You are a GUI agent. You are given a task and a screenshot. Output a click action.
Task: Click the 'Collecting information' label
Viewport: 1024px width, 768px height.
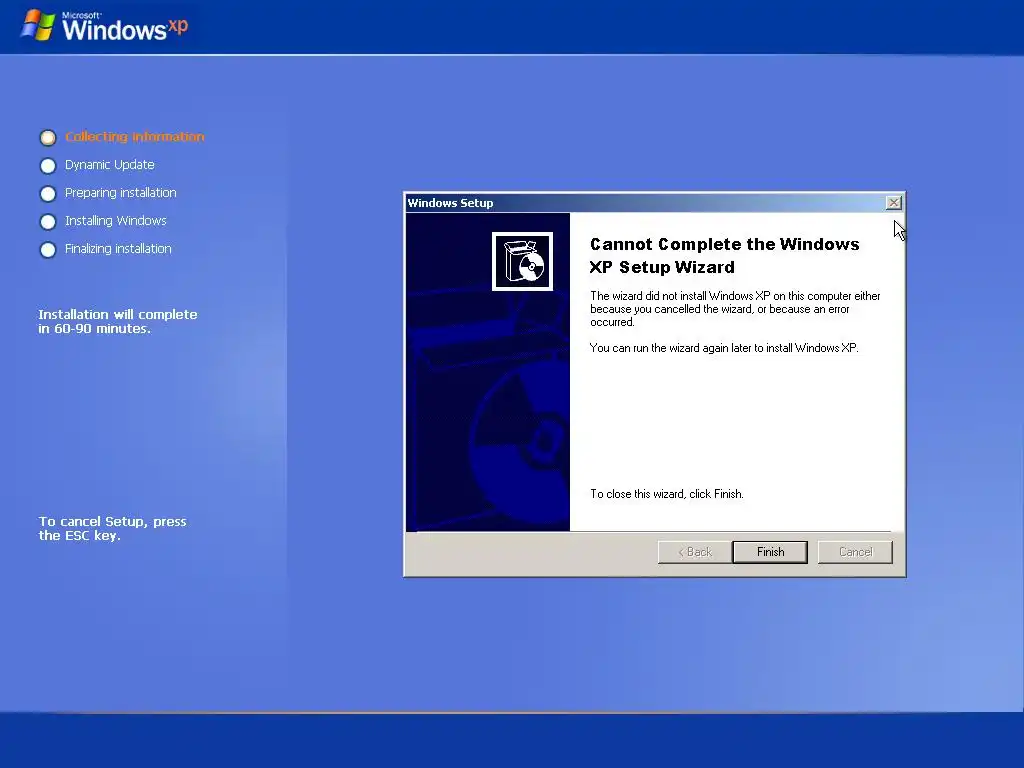pos(135,136)
